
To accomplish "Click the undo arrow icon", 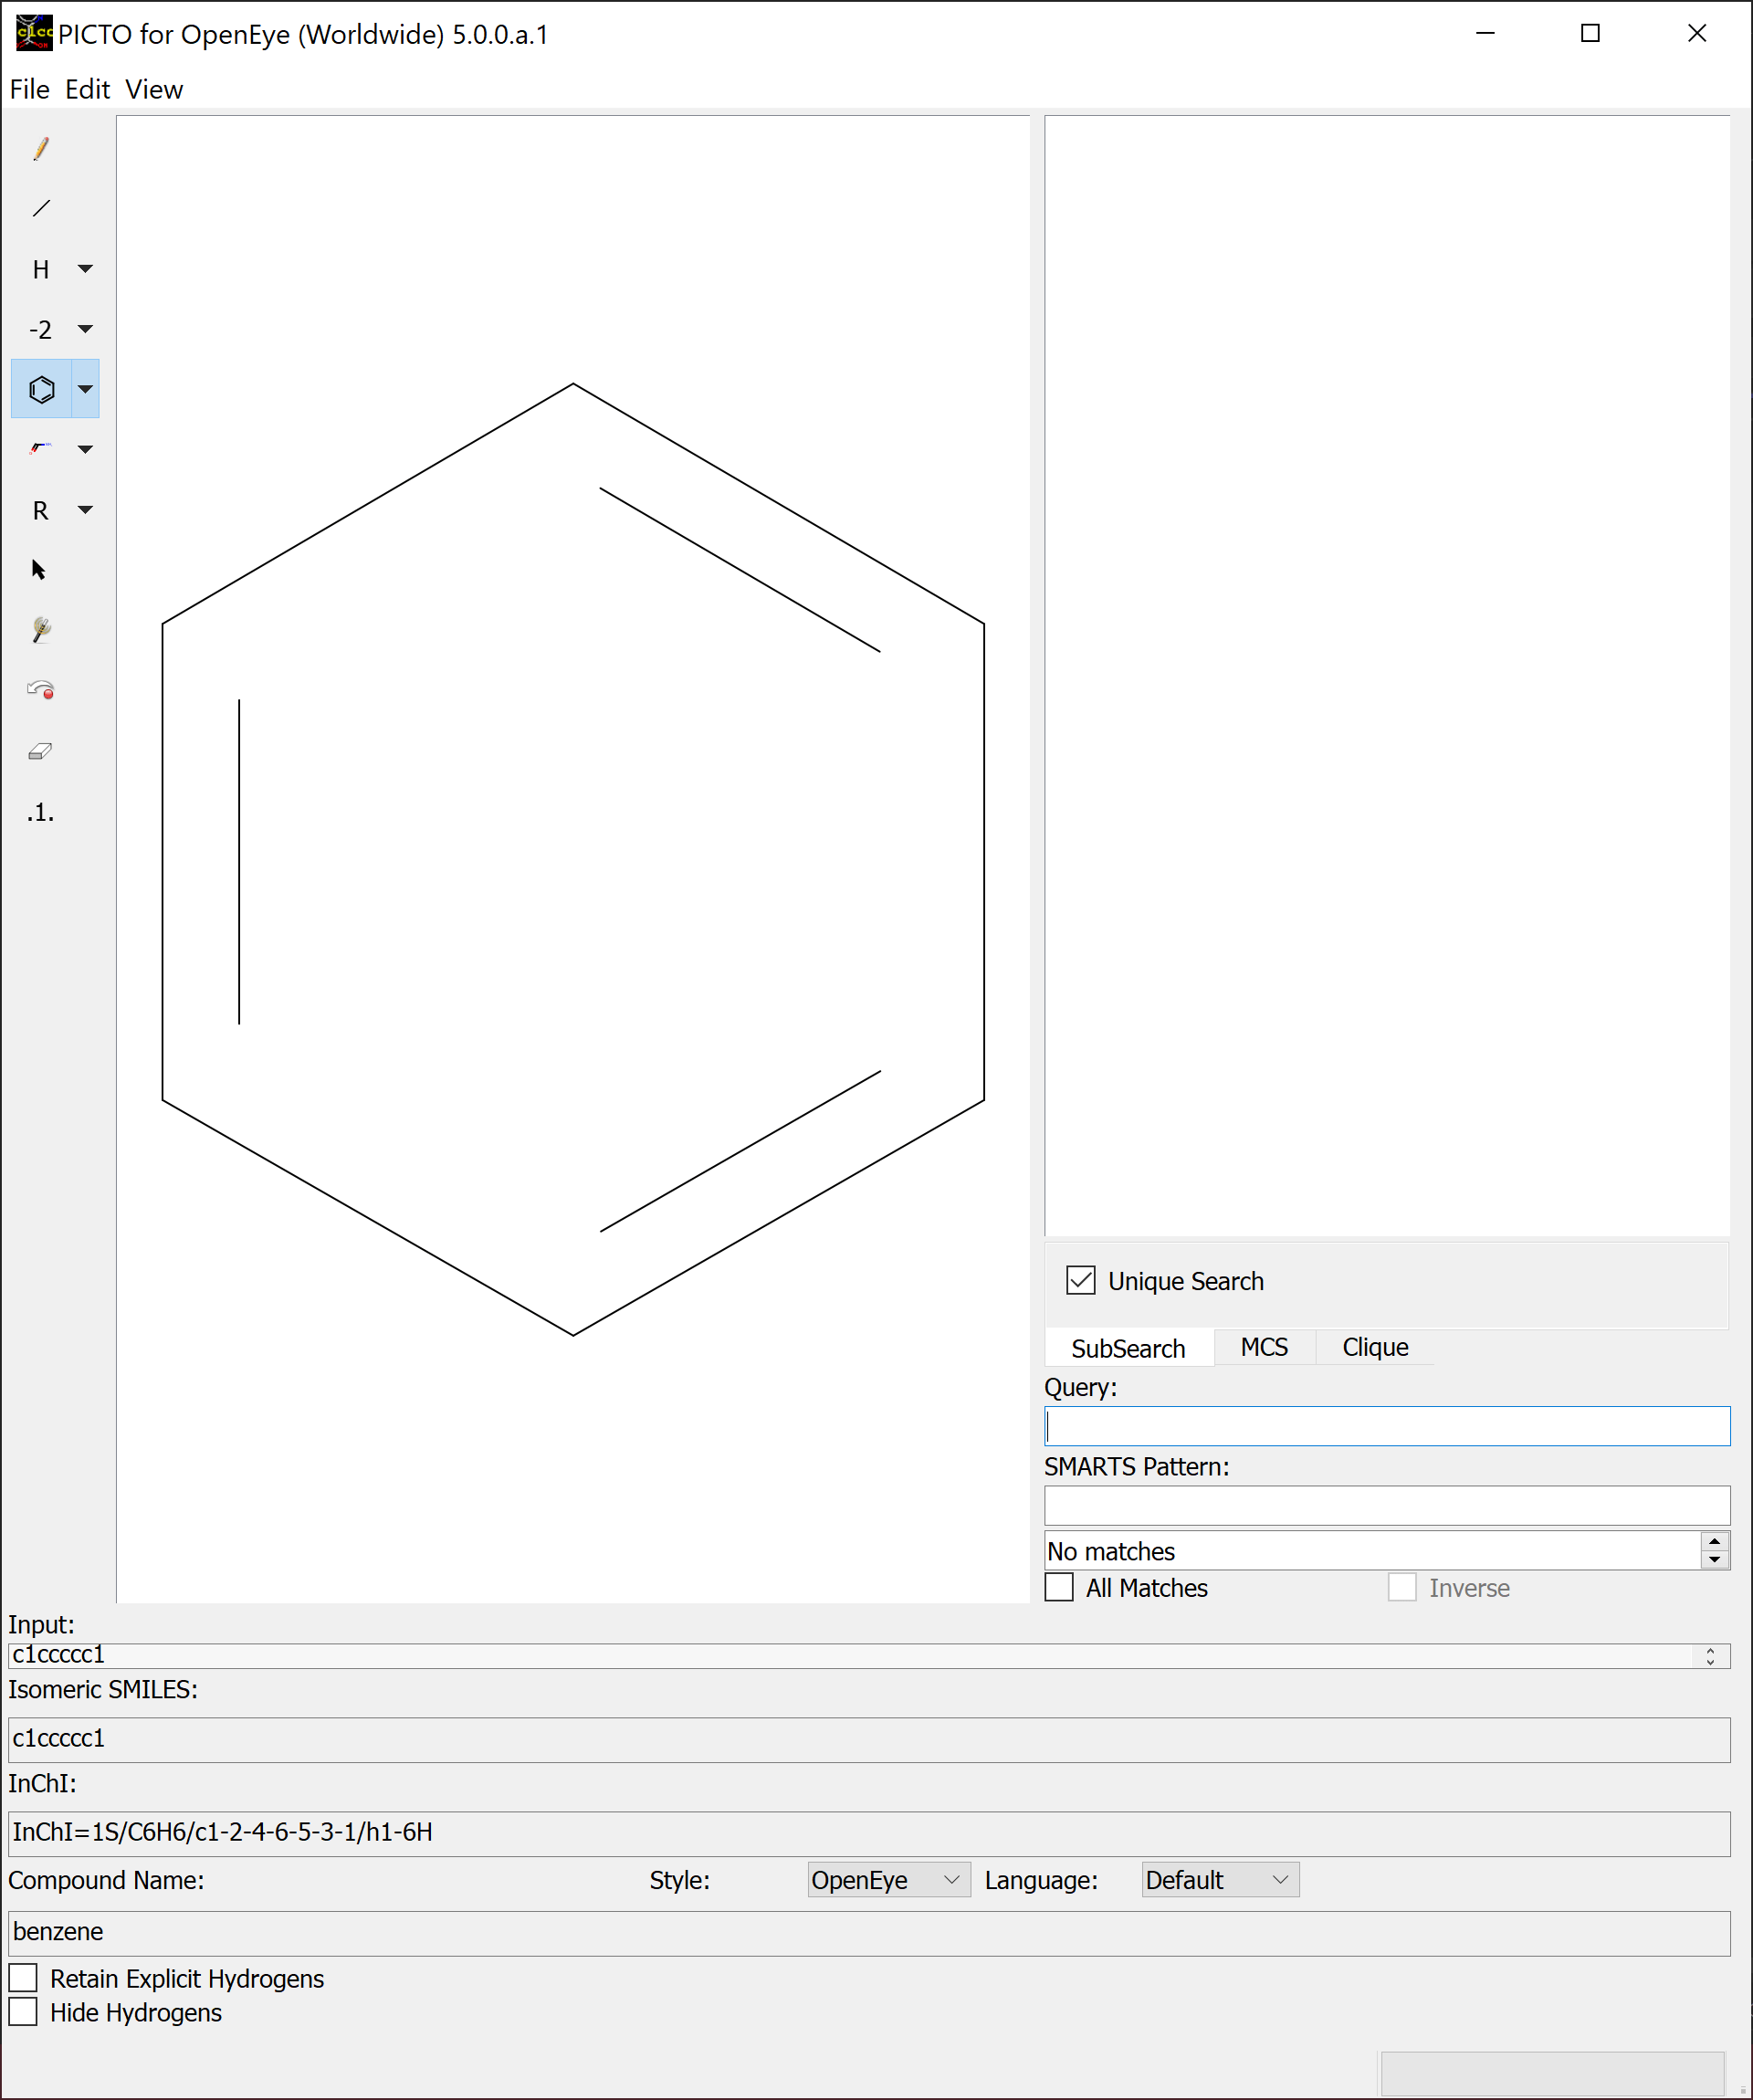I will [41, 690].
